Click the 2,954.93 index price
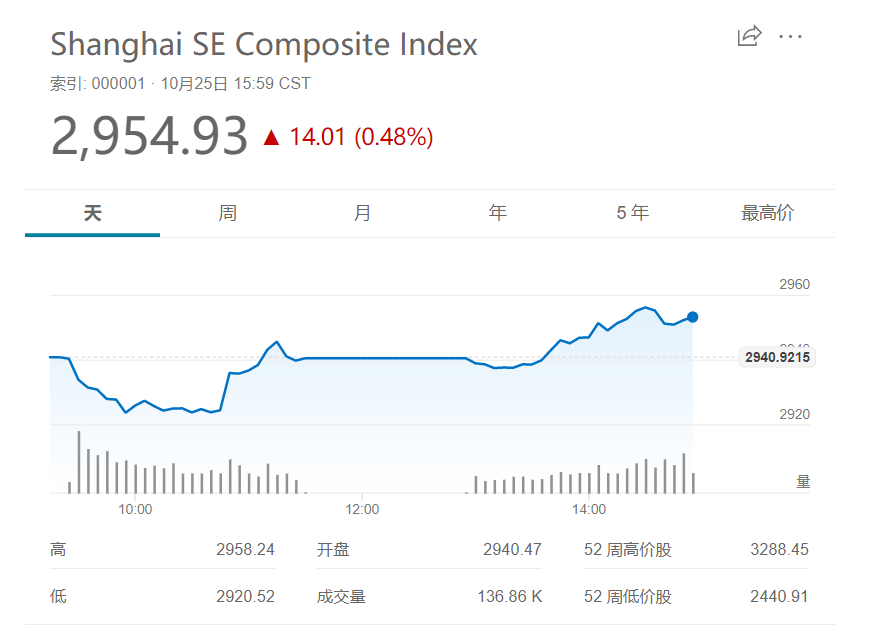This screenshot has width=874, height=640. [149, 136]
